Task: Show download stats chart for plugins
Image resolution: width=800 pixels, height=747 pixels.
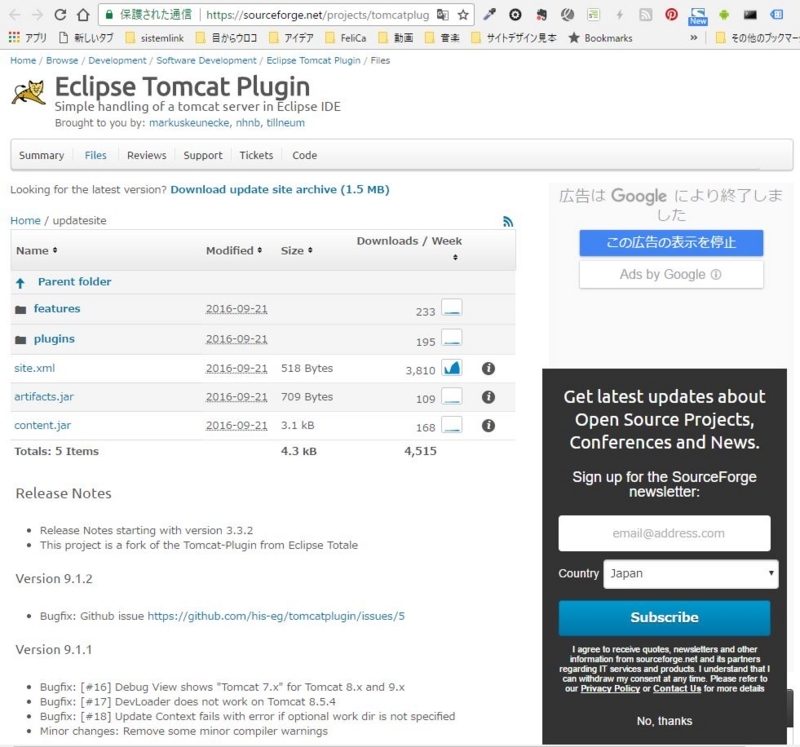Action: (452, 338)
